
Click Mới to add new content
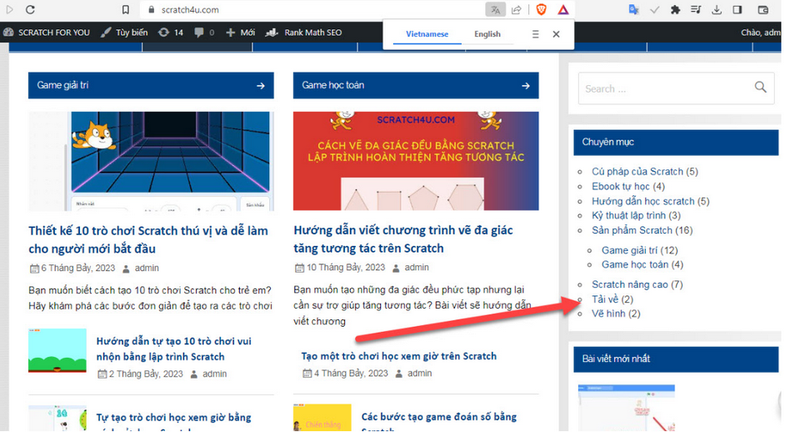tap(240, 33)
